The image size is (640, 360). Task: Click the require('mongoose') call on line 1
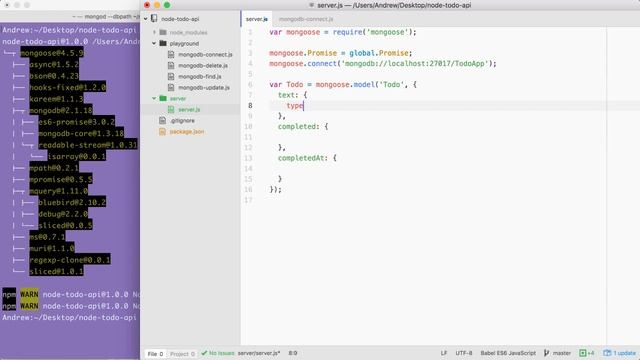click(372, 32)
